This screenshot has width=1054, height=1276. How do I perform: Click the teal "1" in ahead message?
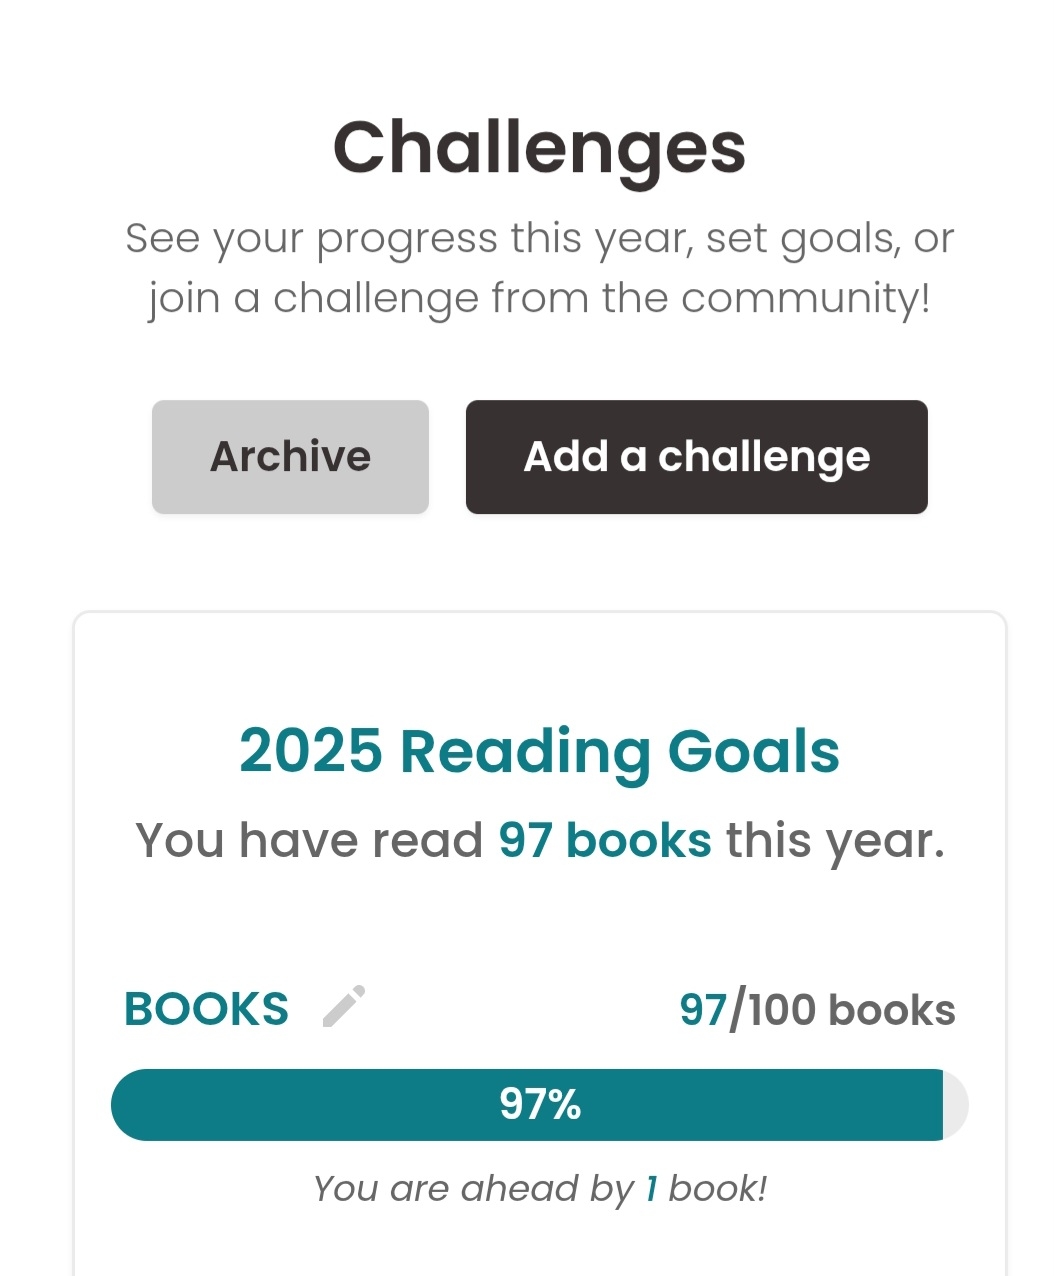click(651, 1189)
